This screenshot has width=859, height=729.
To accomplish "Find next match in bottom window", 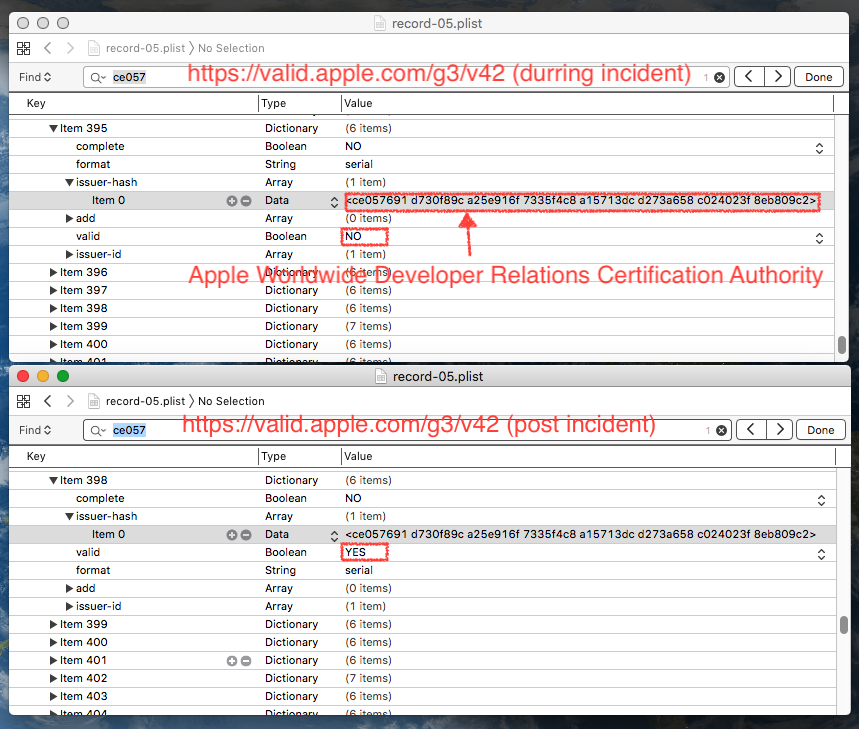I will pyautogui.click(x=780, y=430).
